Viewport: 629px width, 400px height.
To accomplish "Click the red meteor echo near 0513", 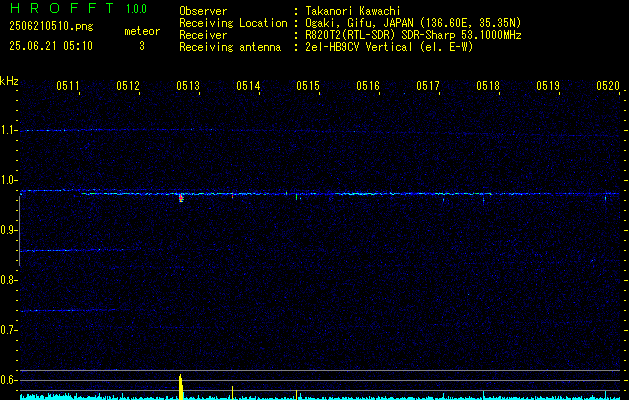I will (181, 197).
